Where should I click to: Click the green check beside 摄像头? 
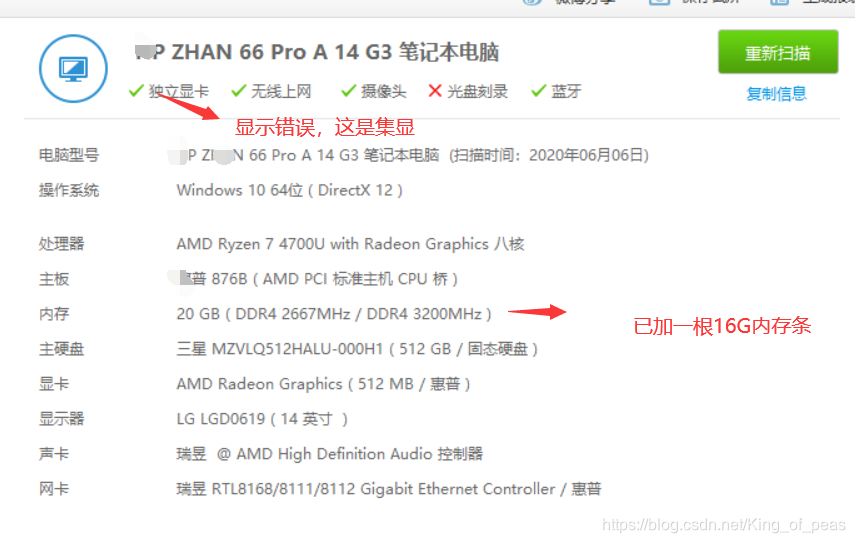coord(349,90)
